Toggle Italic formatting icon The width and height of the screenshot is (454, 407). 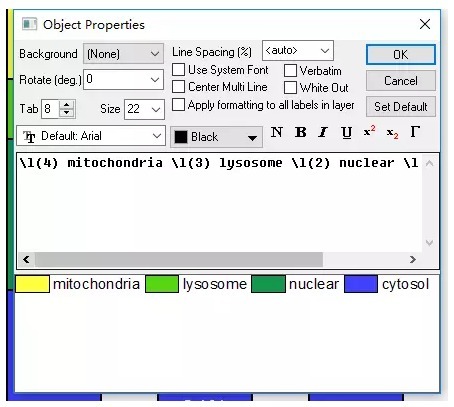click(323, 132)
